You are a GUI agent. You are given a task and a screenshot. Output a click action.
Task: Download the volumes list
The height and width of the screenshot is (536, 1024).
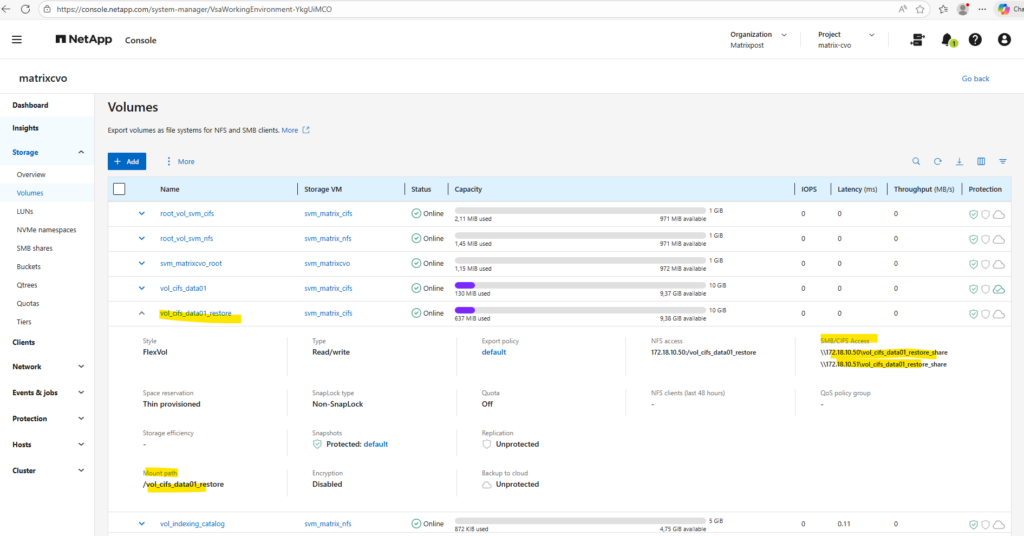[x=959, y=161]
